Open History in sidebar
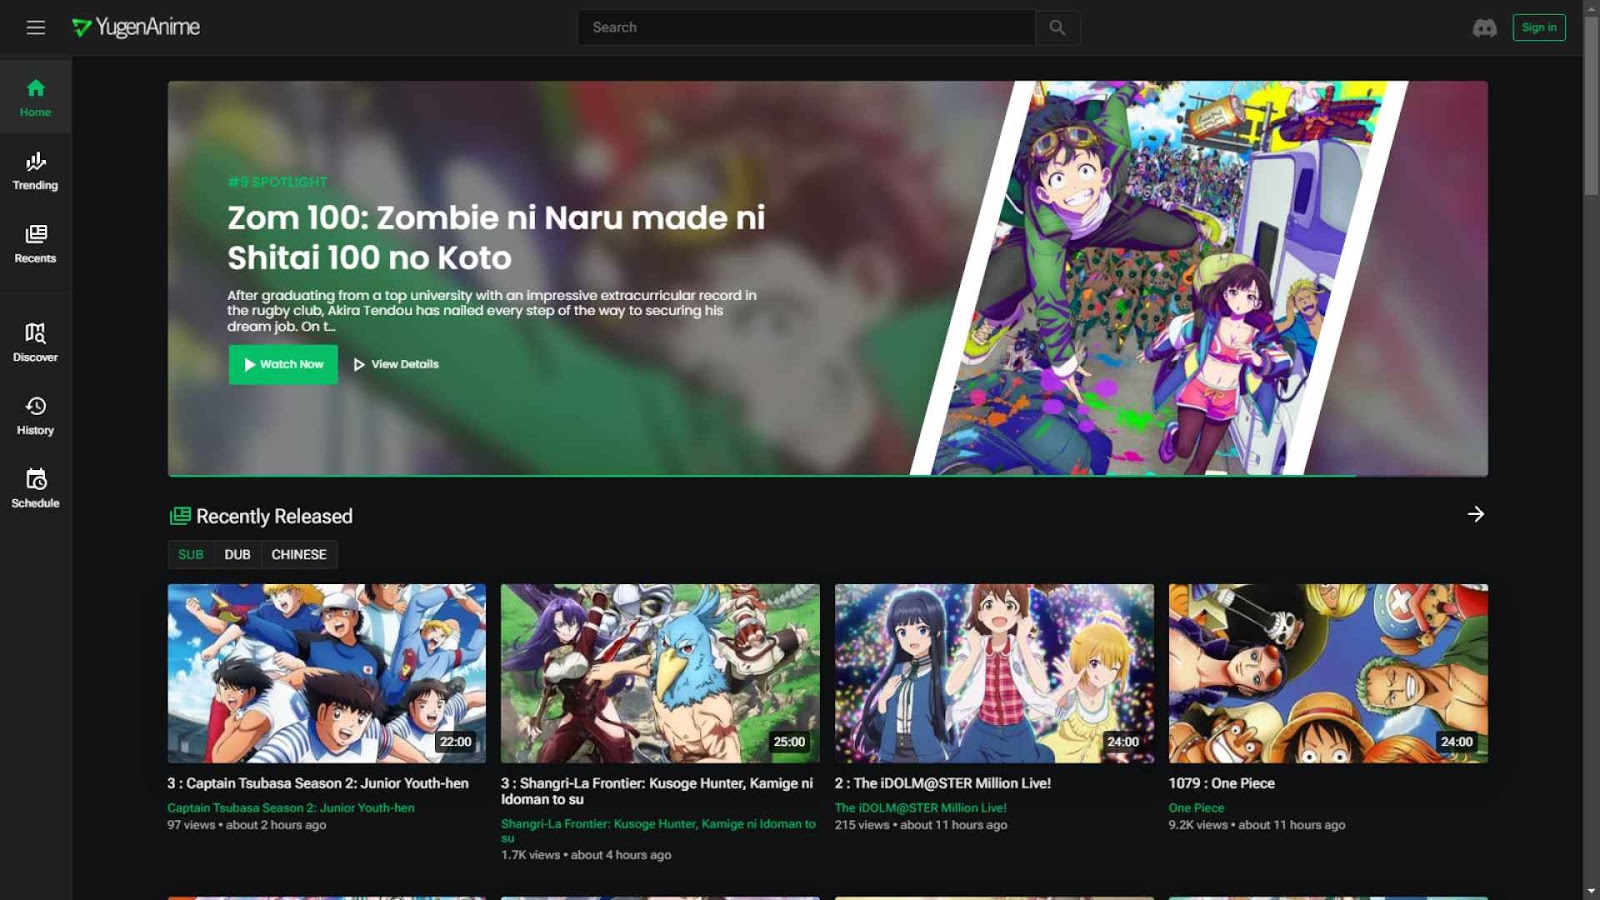1600x900 pixels. click(x=36, y=415)
